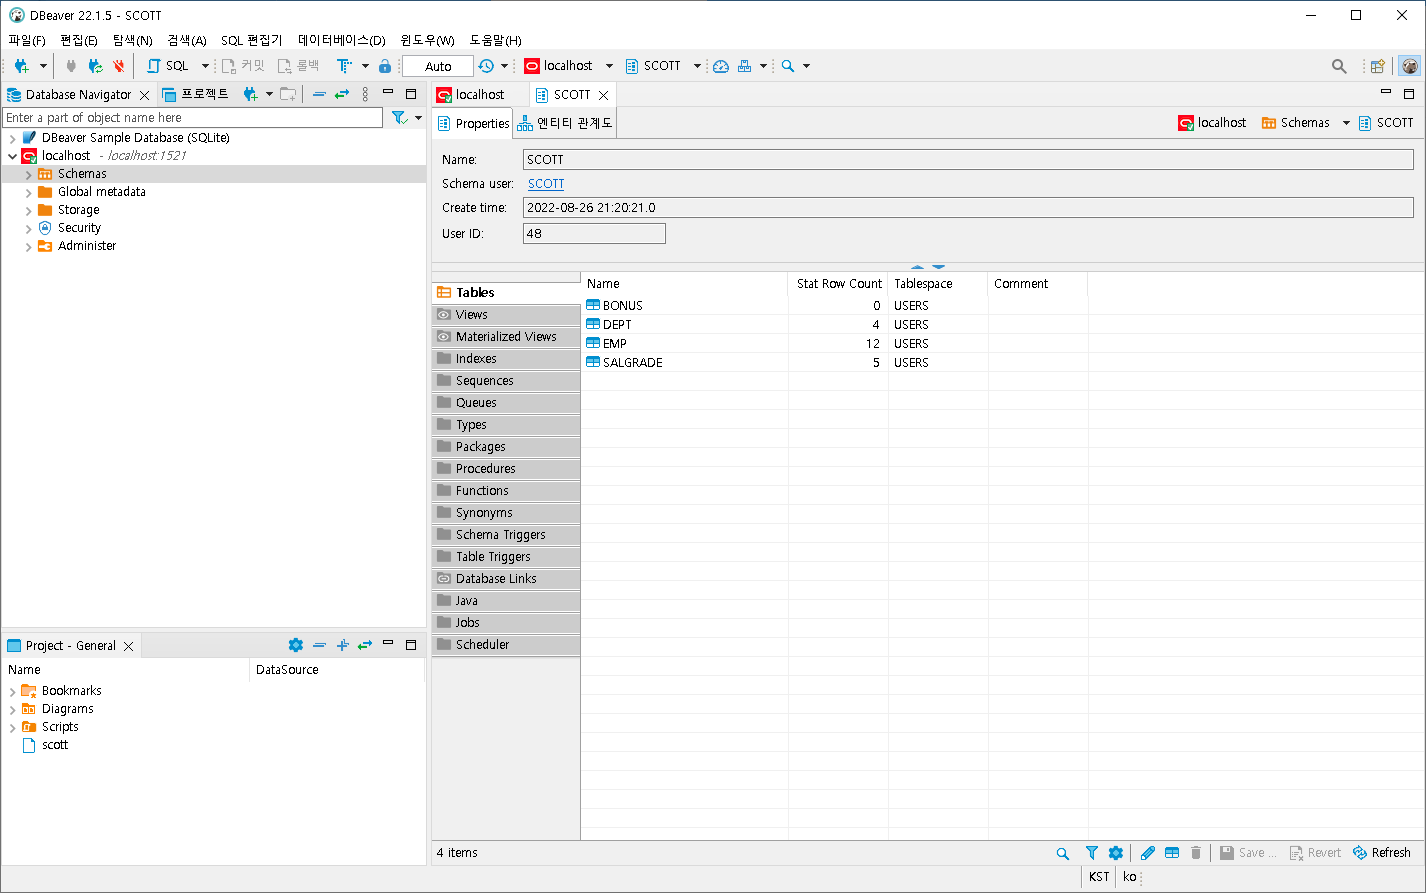1426x893 pixels.
Task: Click the SCOTT schema user link
Action: (x=546, y=184)
